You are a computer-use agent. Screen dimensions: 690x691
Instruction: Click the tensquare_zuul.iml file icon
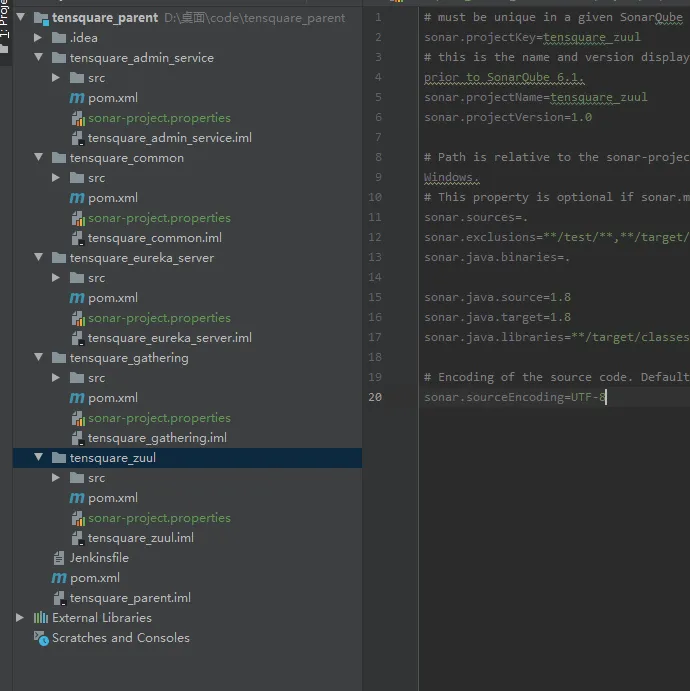[78, 538]
